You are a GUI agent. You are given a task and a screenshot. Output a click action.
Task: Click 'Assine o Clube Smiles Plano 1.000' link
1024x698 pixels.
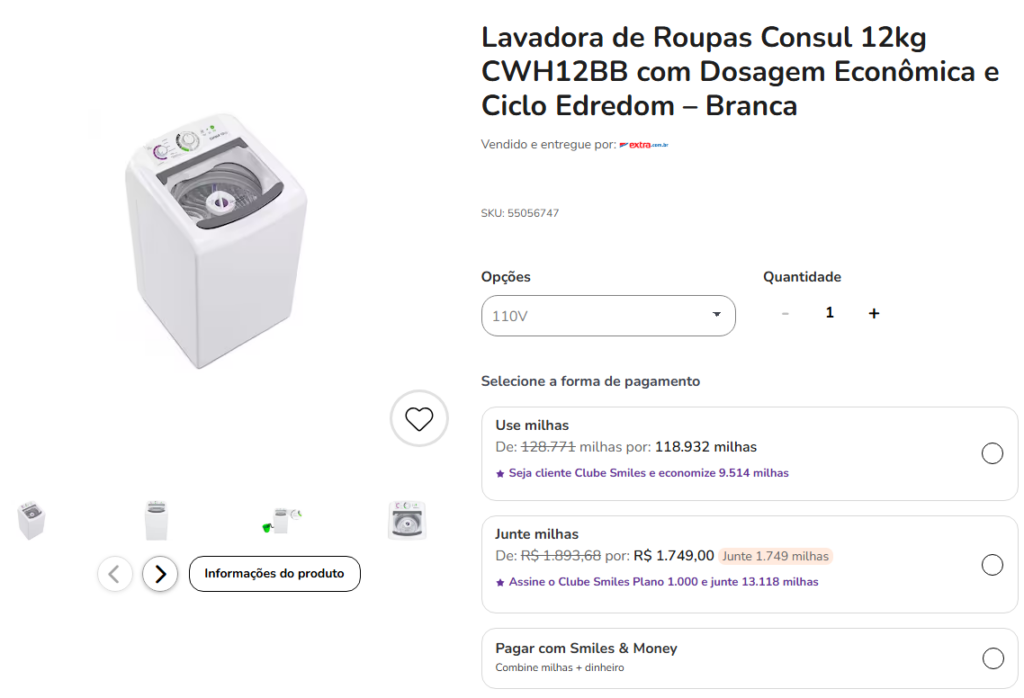(x=661, y=582)
